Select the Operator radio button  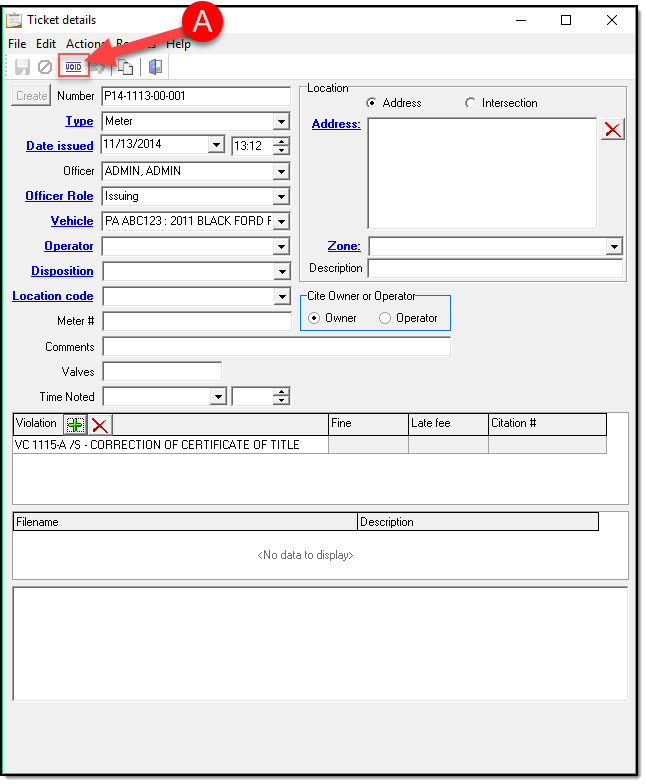click(386, 318)
